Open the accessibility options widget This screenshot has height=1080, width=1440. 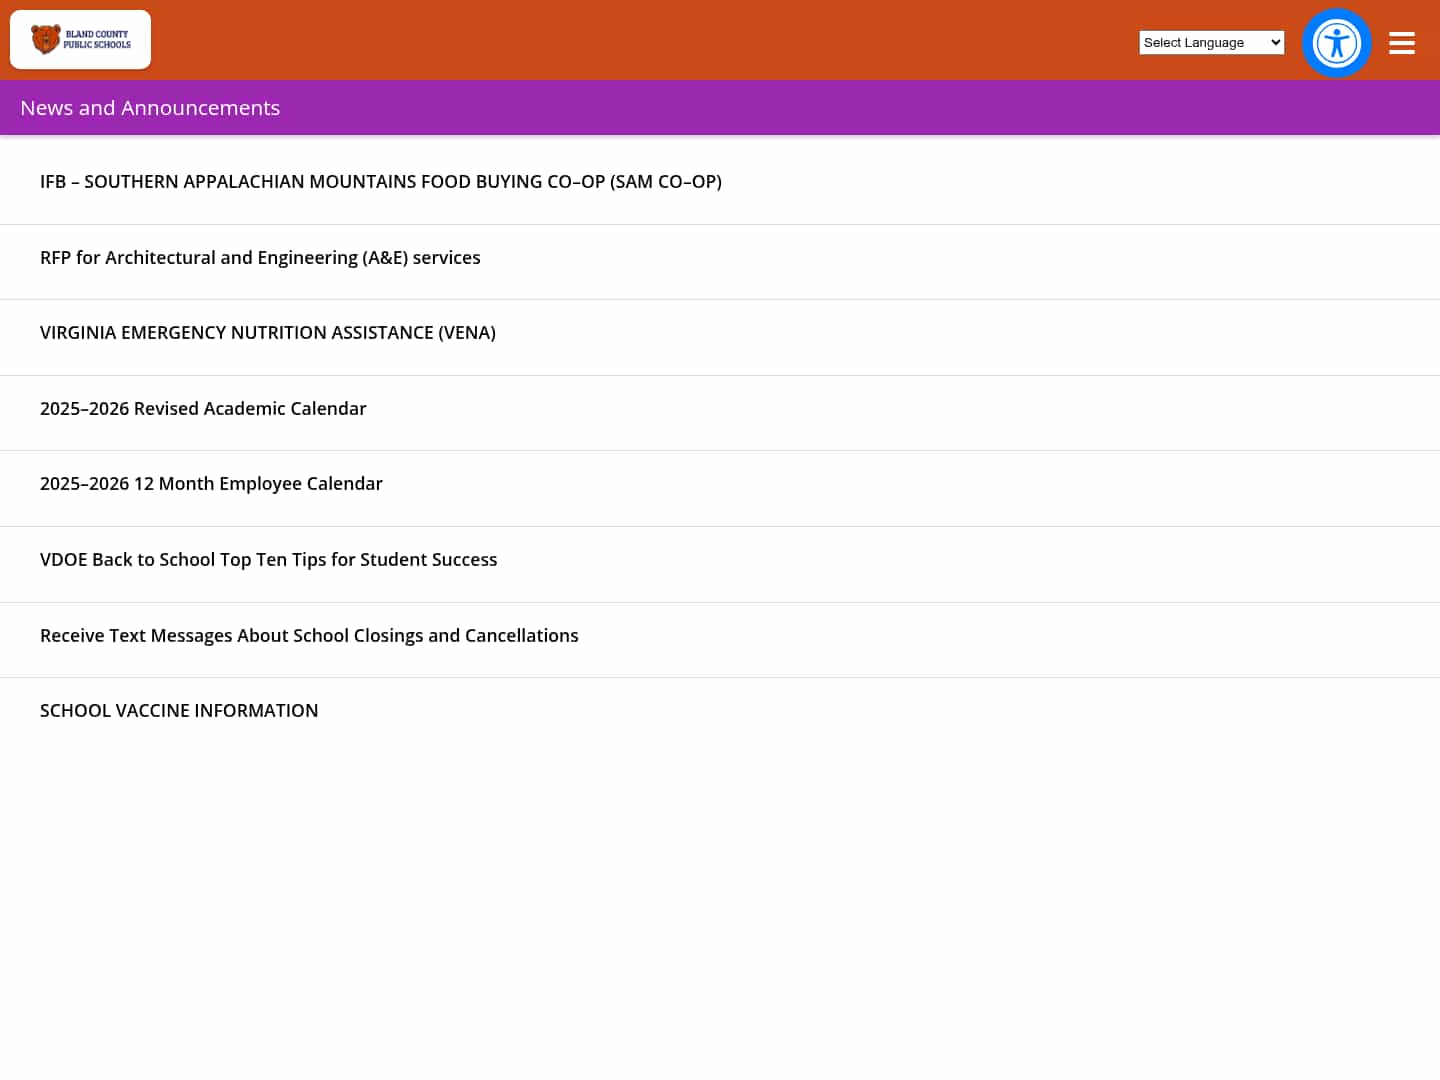point(1336,43)
